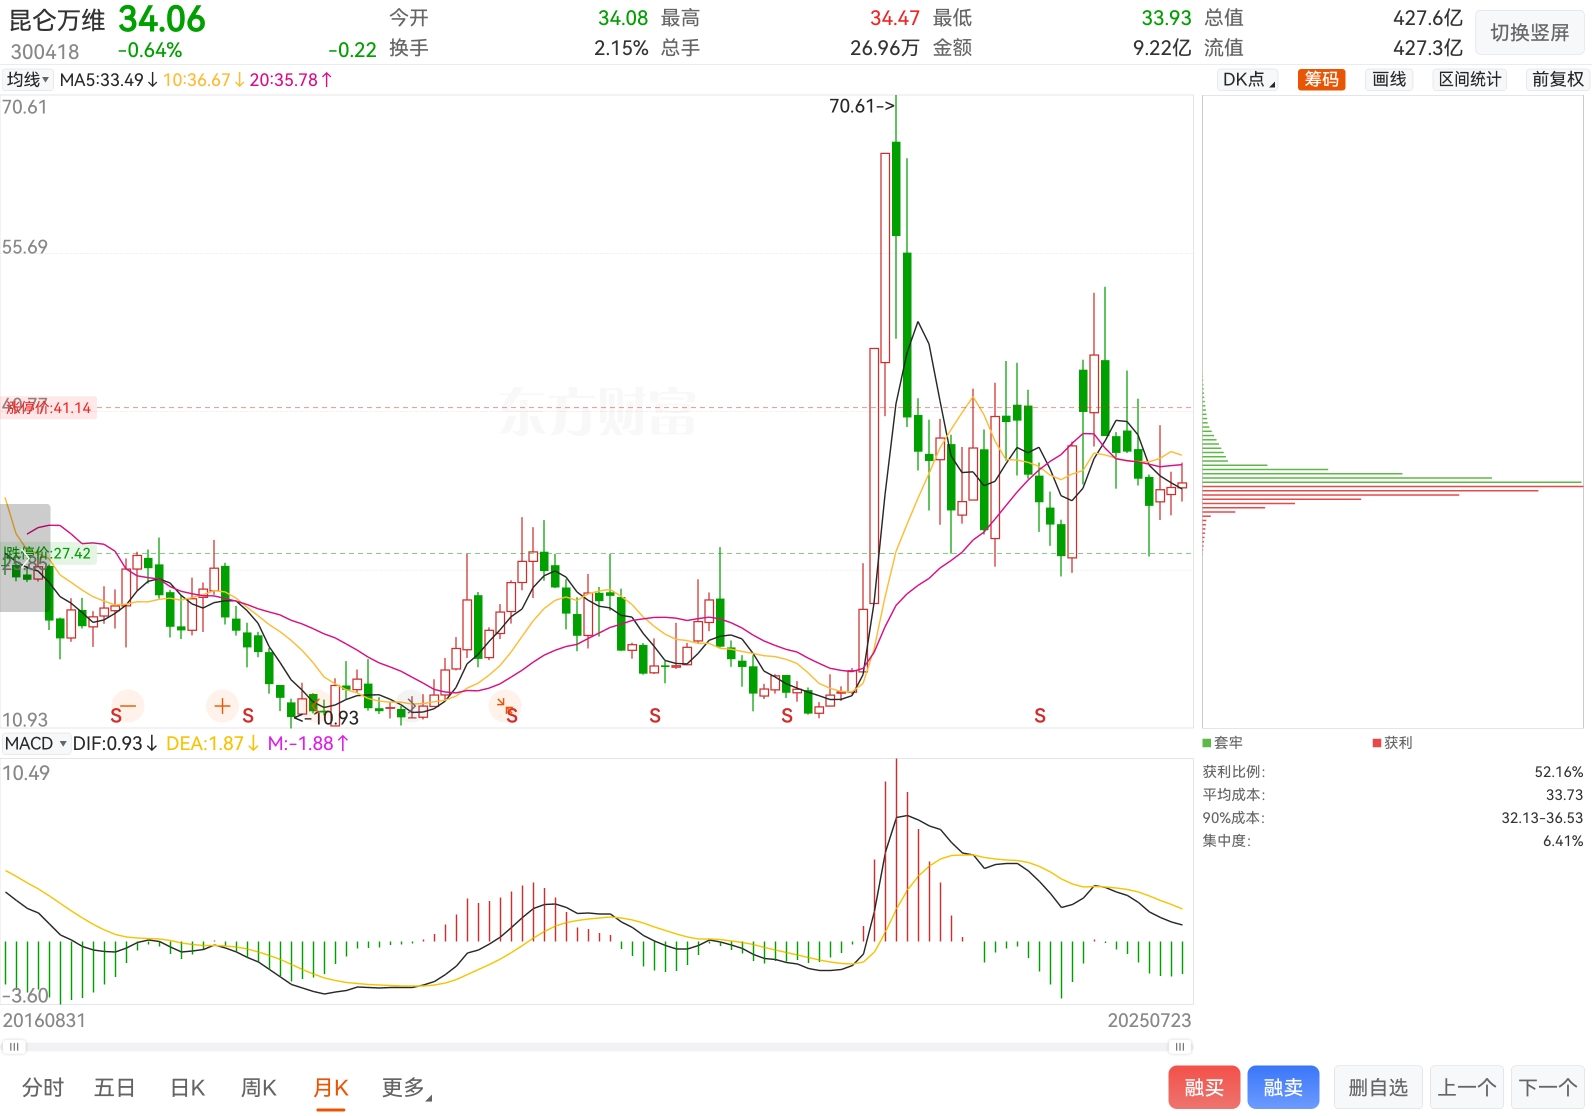Switch to the 五日 five-day tab
The height and width of the screenshot is (1116, 1592).
tap(114, 1088)
